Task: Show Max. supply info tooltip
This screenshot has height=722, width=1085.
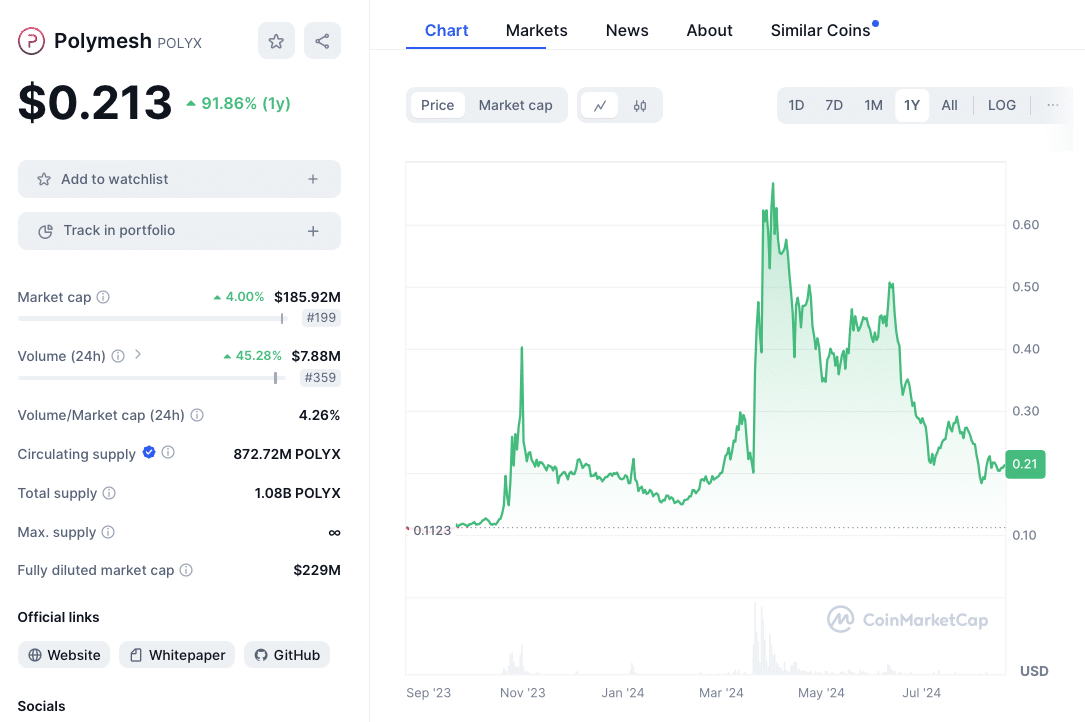Action: tap(108, 532)
